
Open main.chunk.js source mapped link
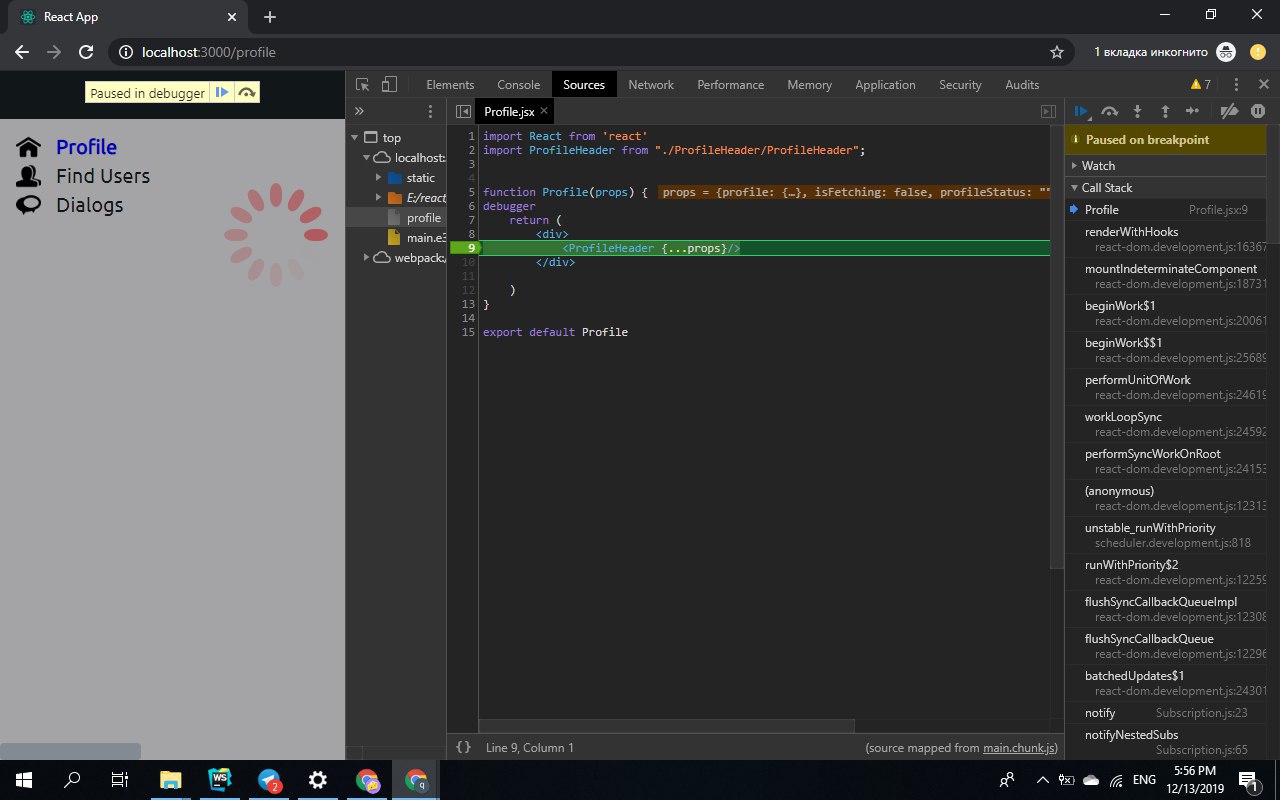coord(1019,748)
